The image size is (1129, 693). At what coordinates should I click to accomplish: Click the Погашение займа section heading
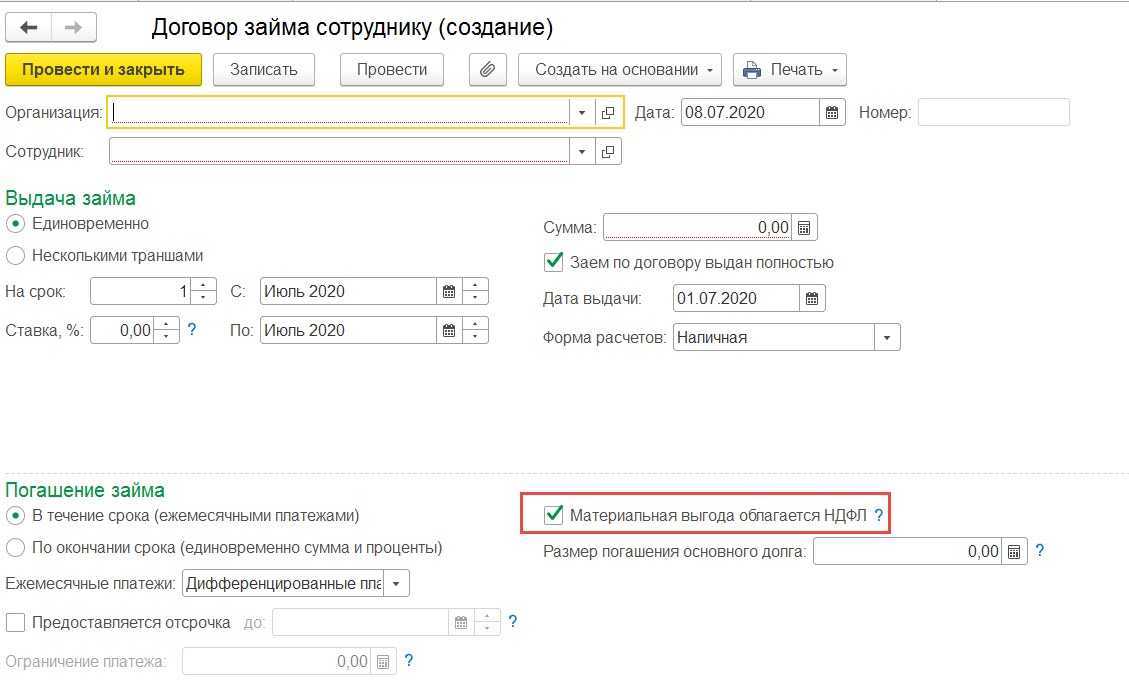(x=85, y=490)
